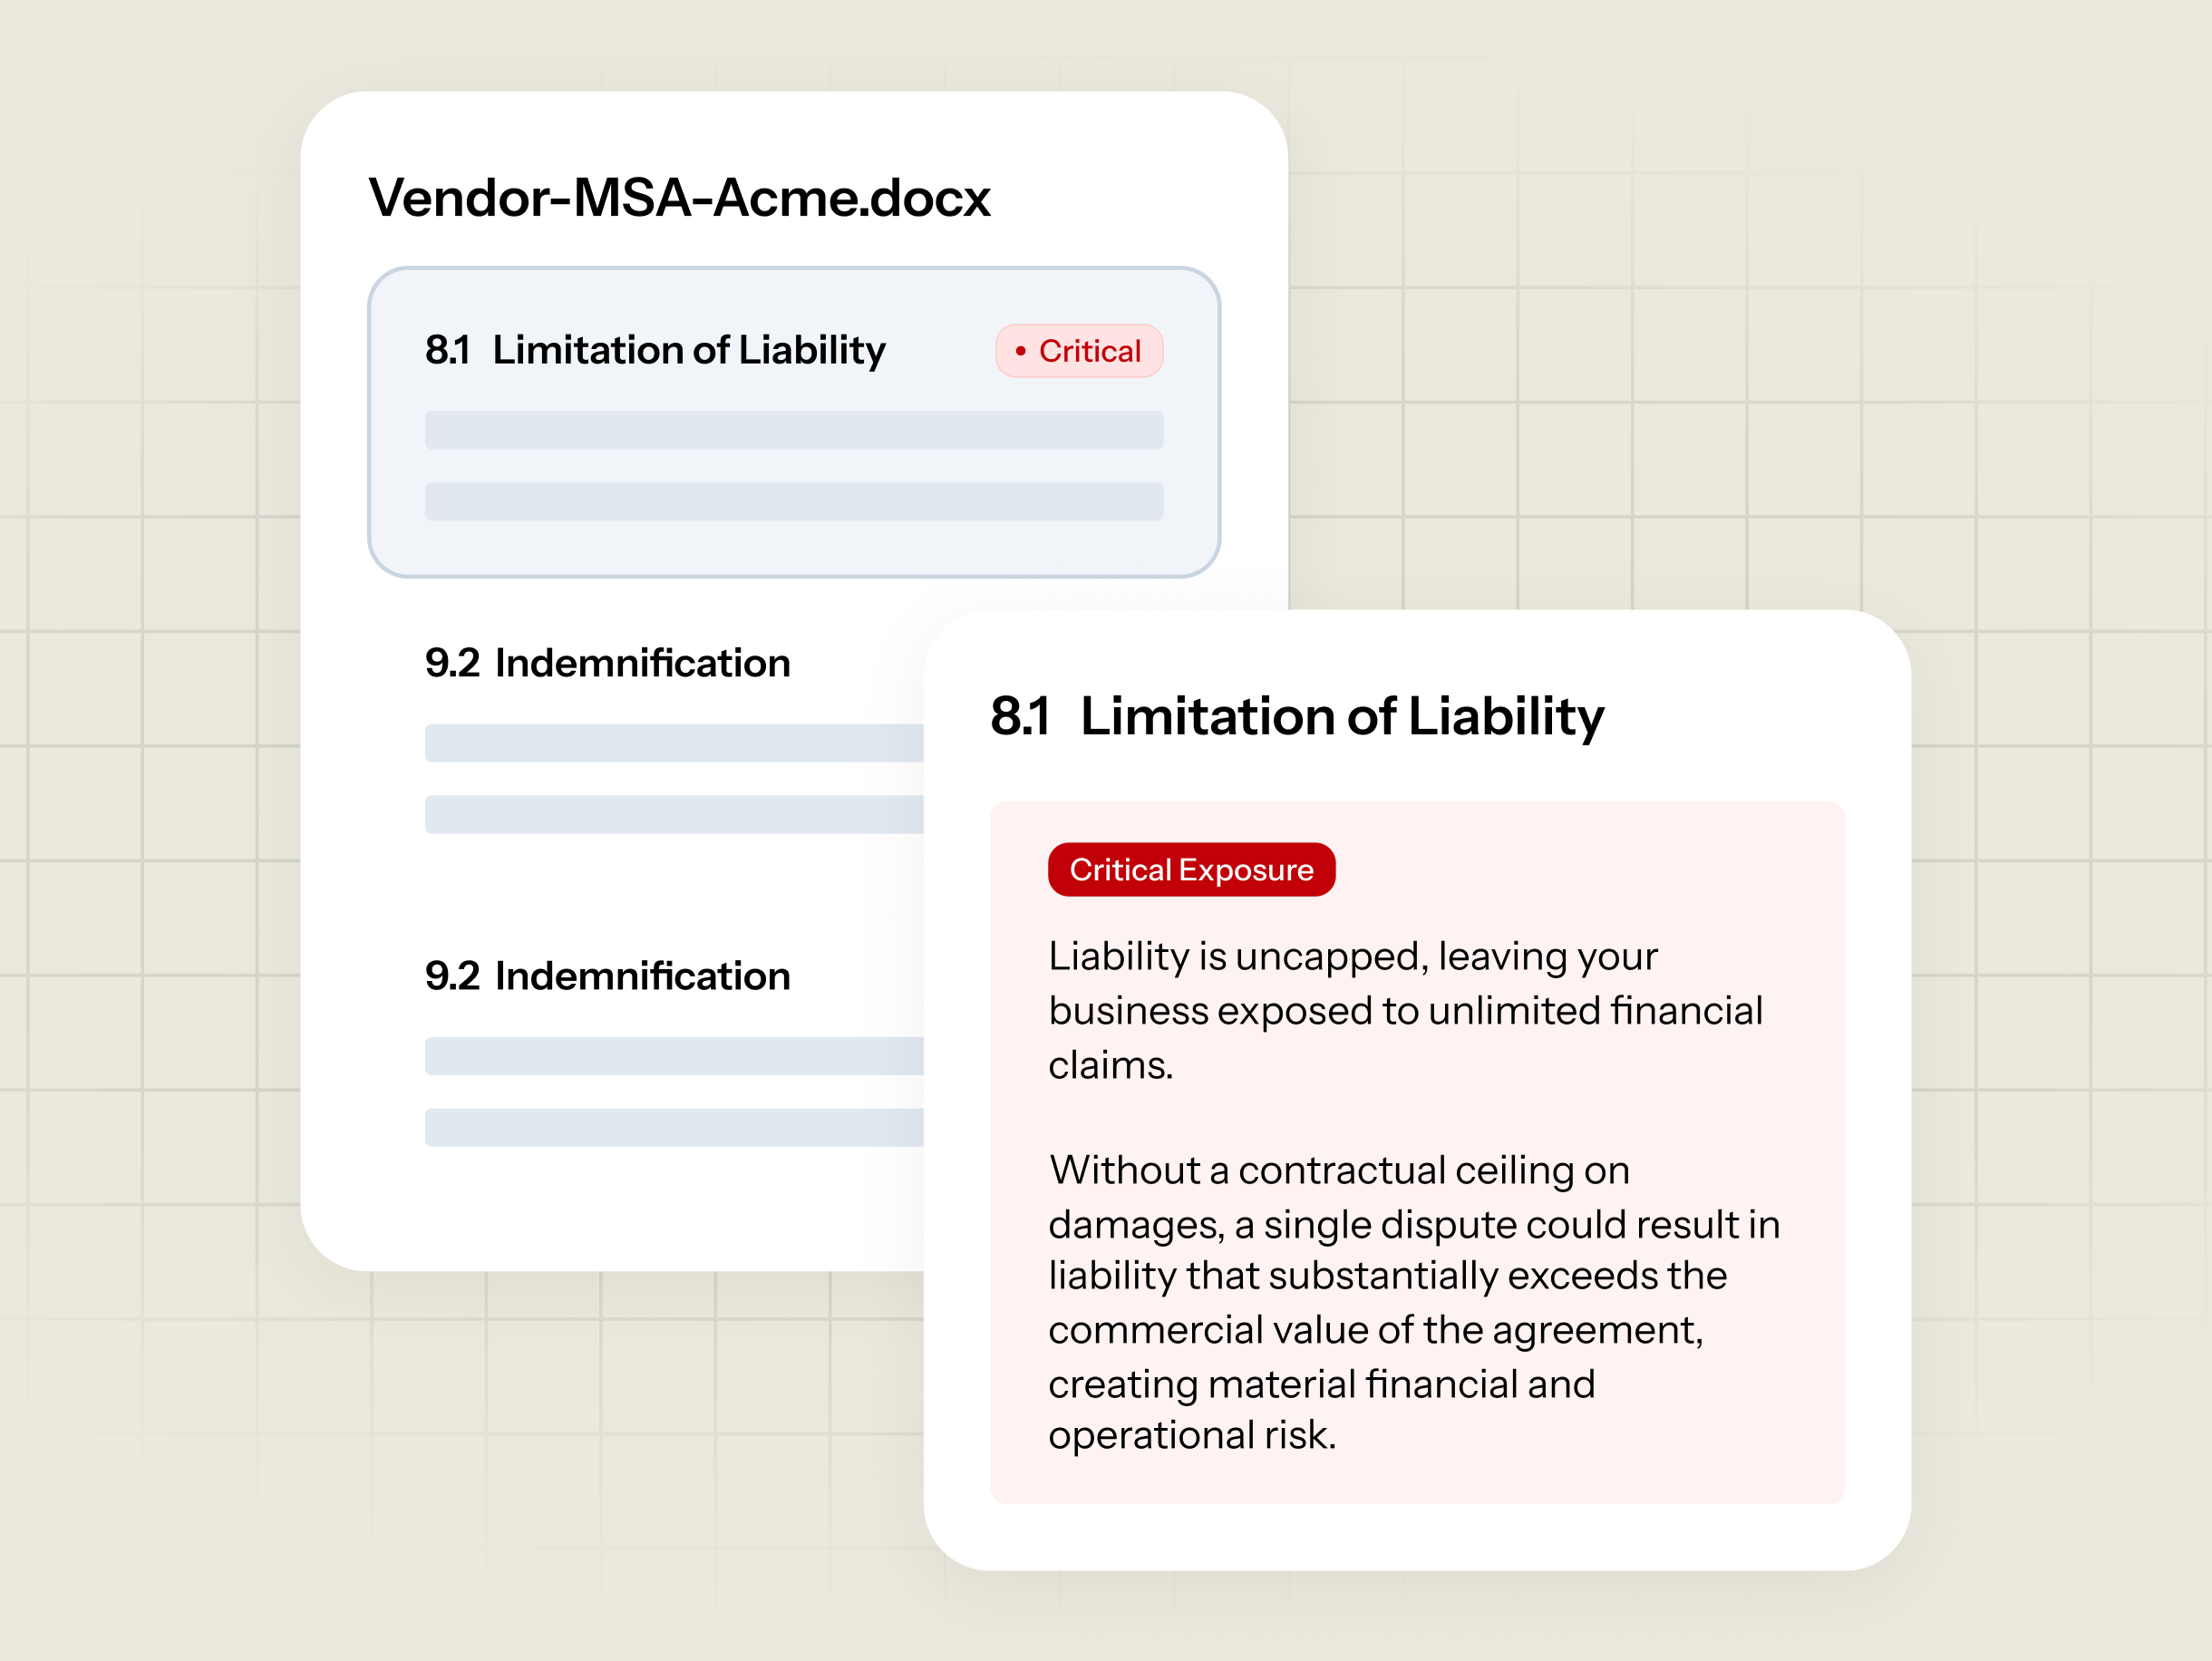Click first placeholder text line under Limitation of Liability
This screenshot has width=2212, height=1661.
pos(794,430)
